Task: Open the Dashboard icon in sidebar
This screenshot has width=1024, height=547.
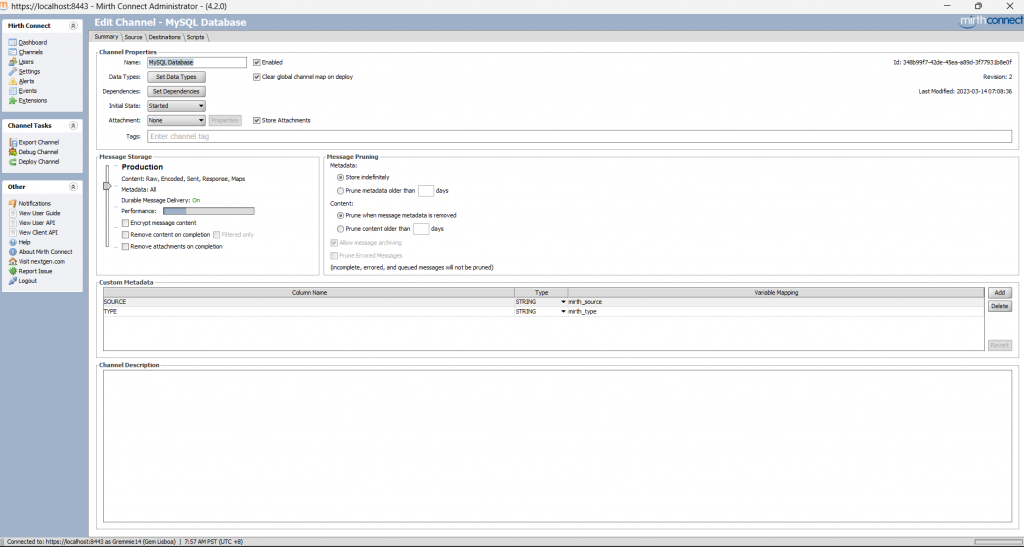Action: click(12, 42)
